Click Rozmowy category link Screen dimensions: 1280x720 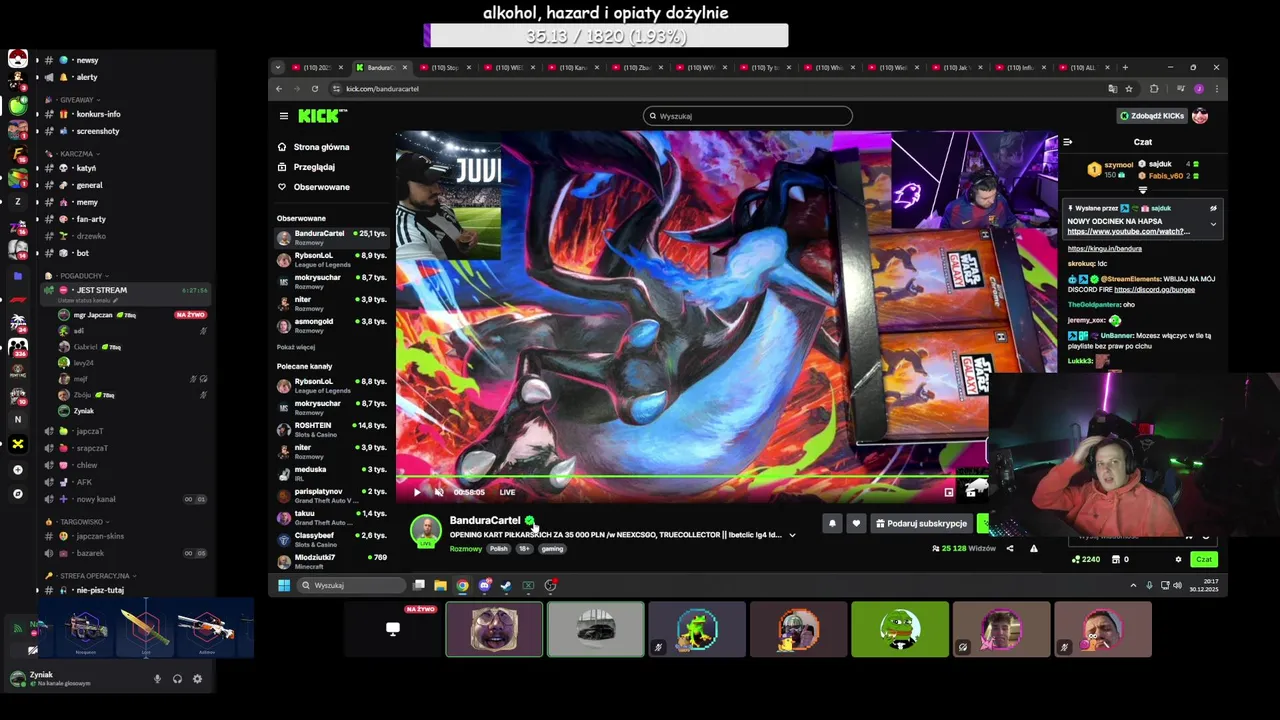[x=466, y=549]
